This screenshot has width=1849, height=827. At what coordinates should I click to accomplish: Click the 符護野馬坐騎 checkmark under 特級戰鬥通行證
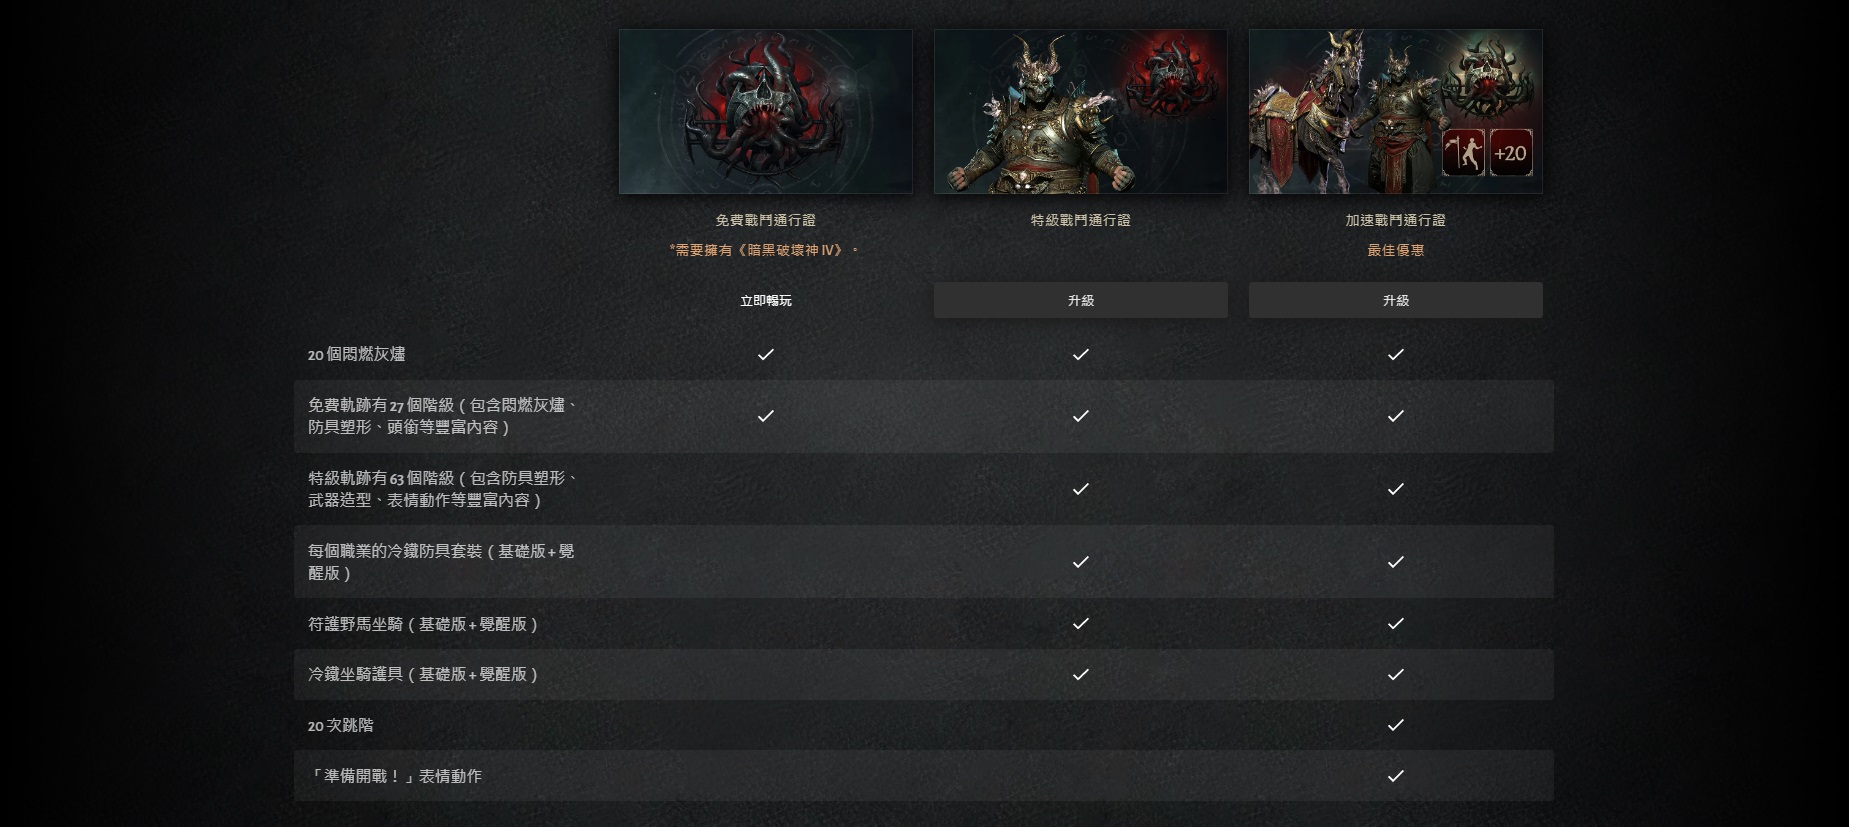1081,623
